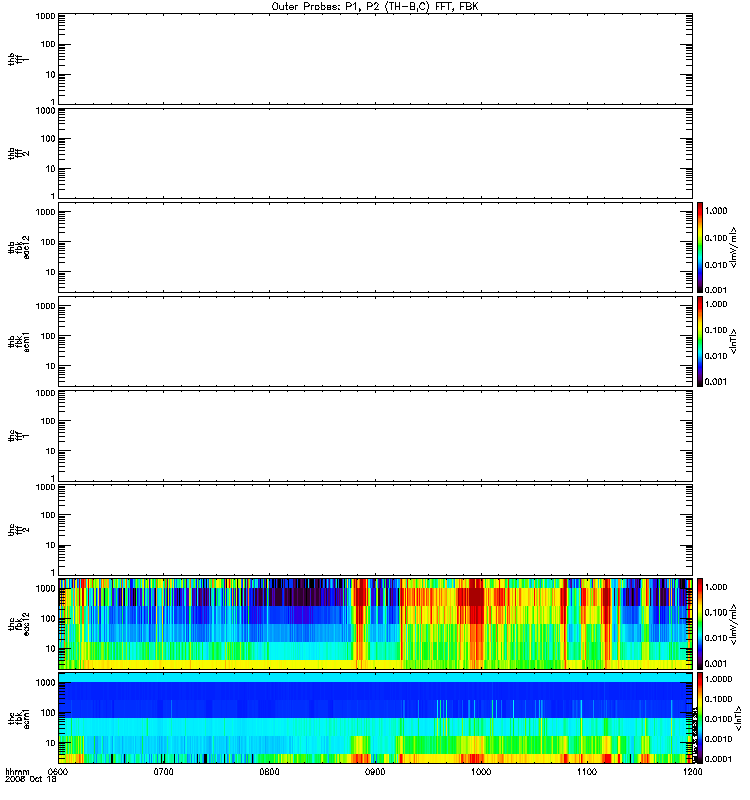Click the thb fbk scm1 nT color bar
Screen dimensions: 750x800
[x=700, y=341]
